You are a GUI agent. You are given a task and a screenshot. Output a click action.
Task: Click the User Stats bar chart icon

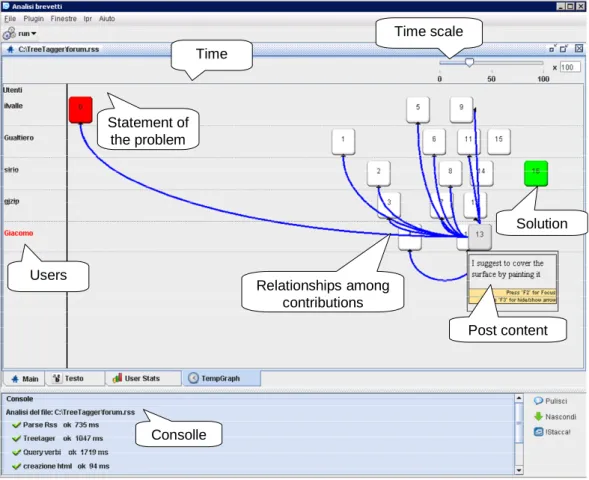pos(117,378)
